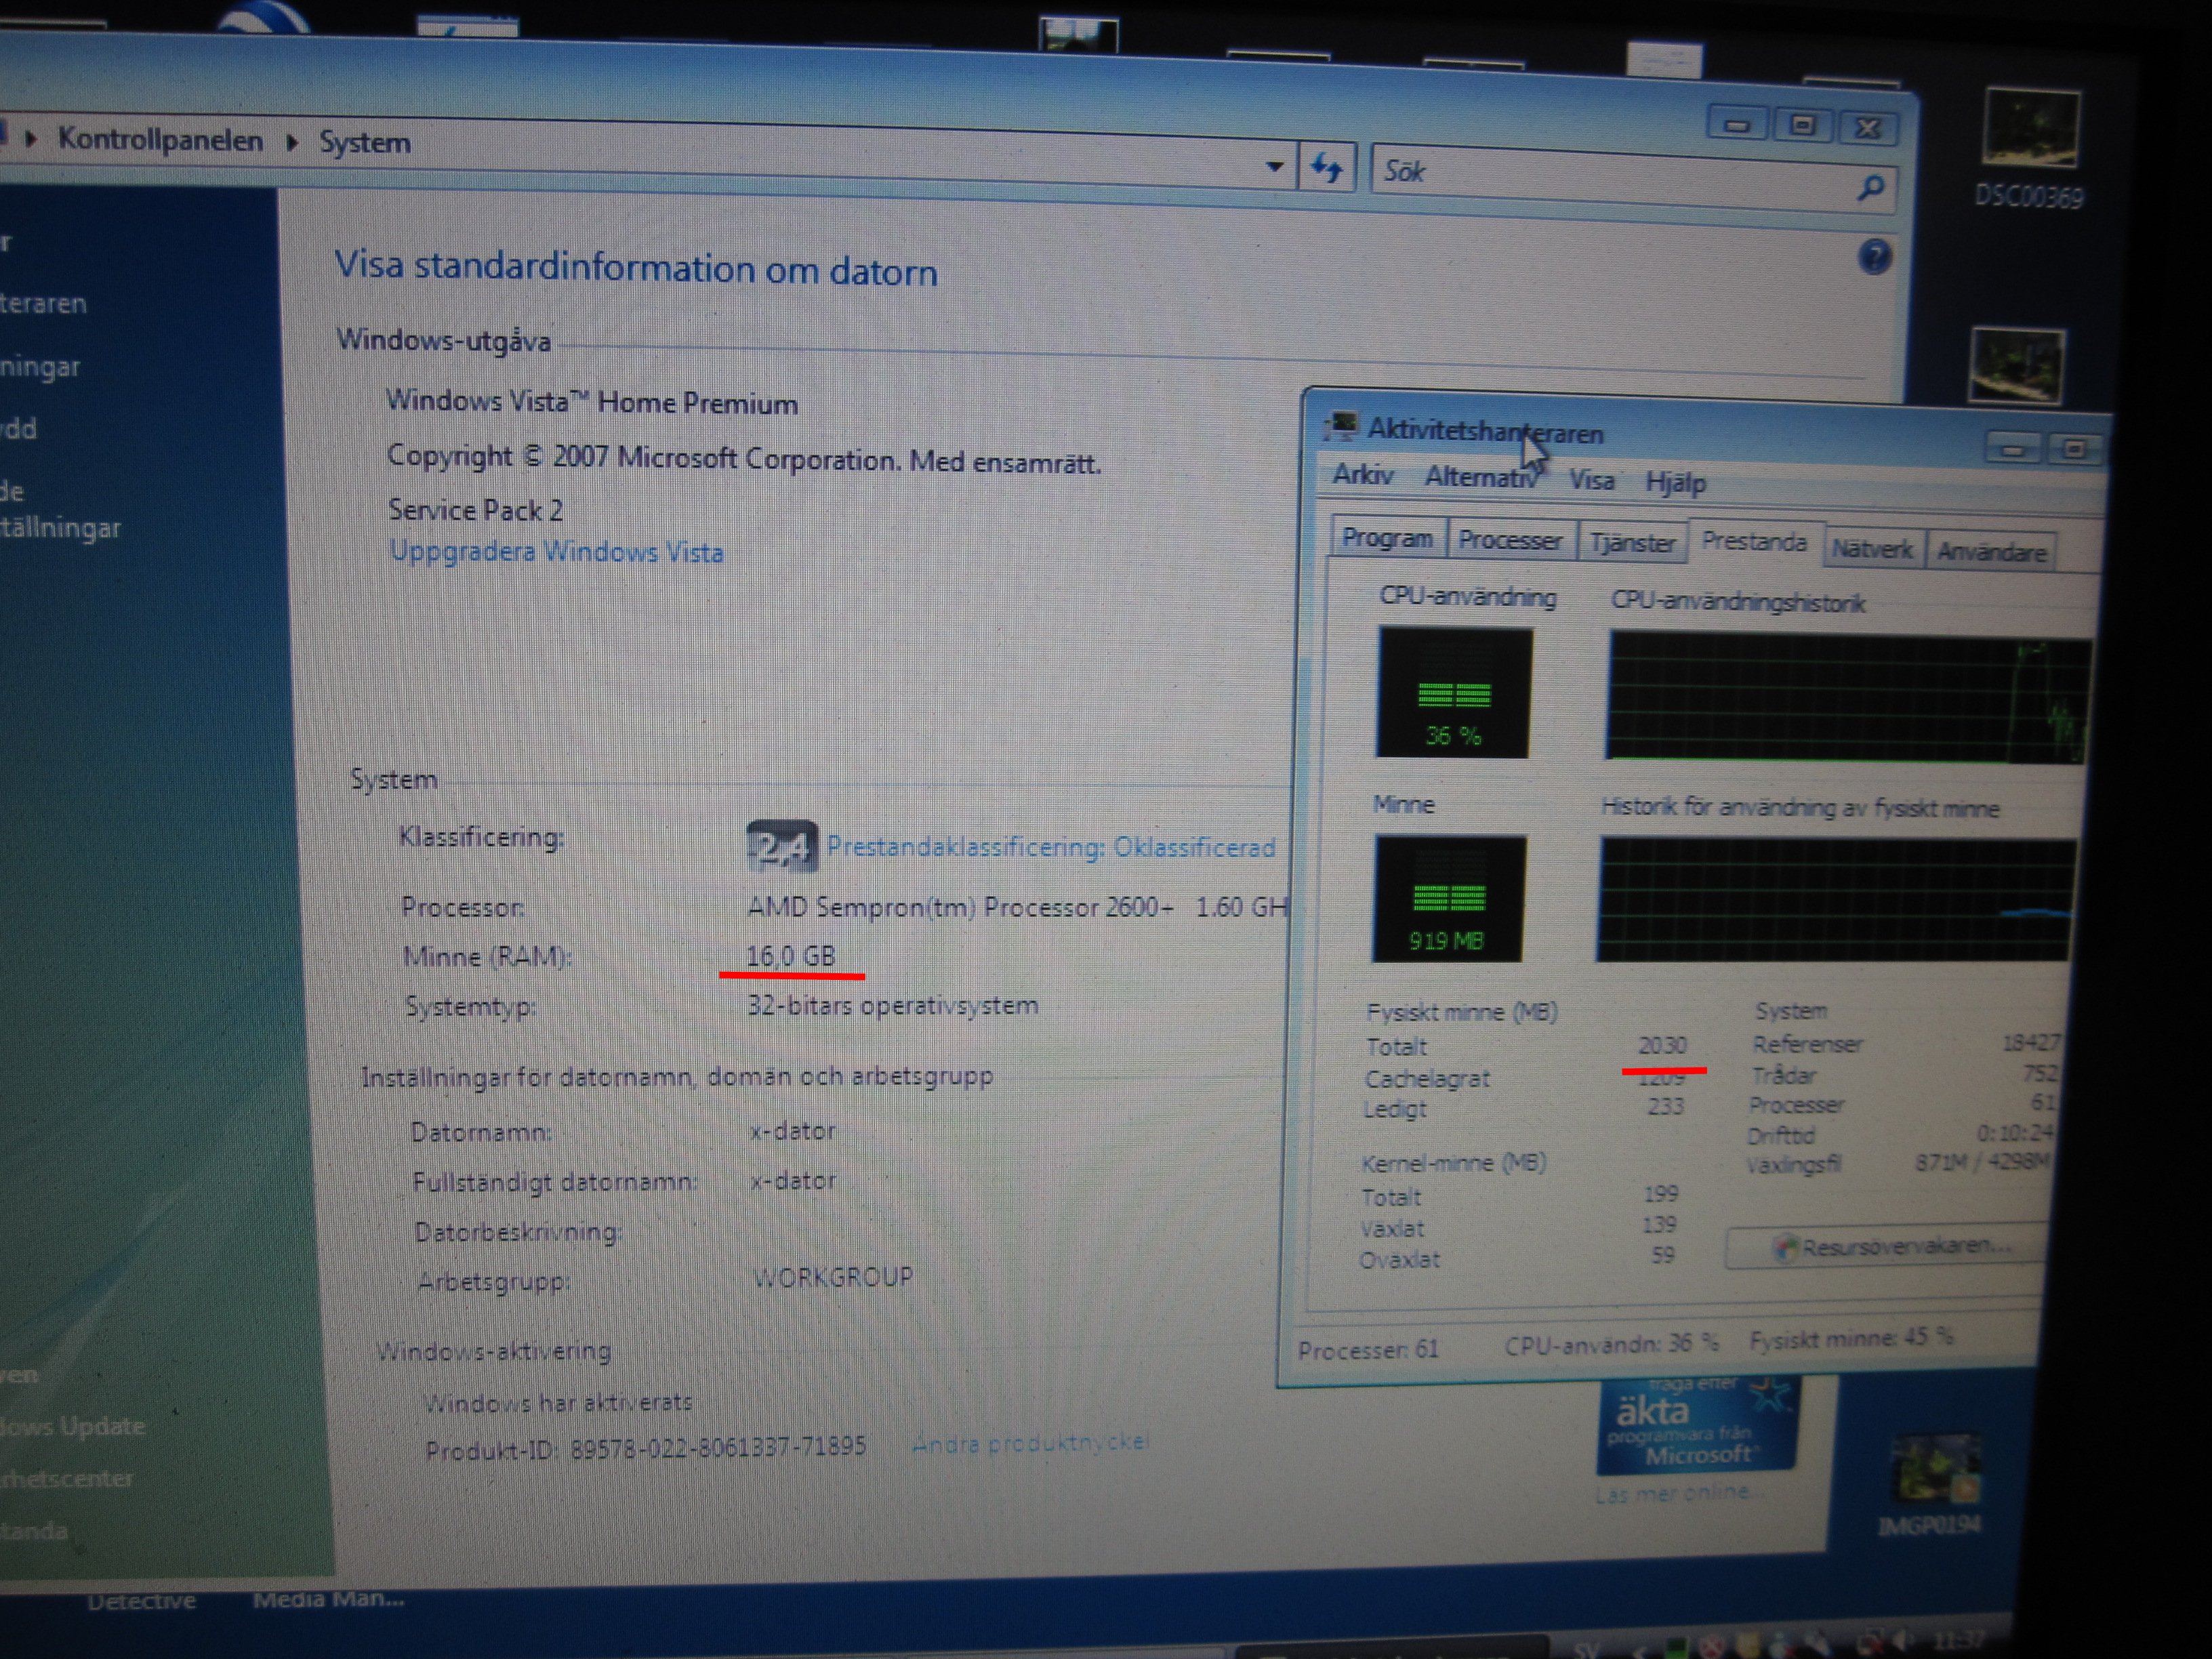
Task: Maximize the Aktivitetshanteraren window
Action: click(x=2075, y=450)
